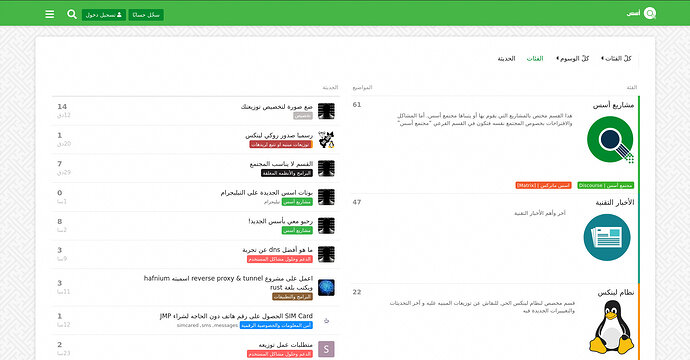Open green مشاريع أسس badge under التليجرام topic

[x=297, y=202]
